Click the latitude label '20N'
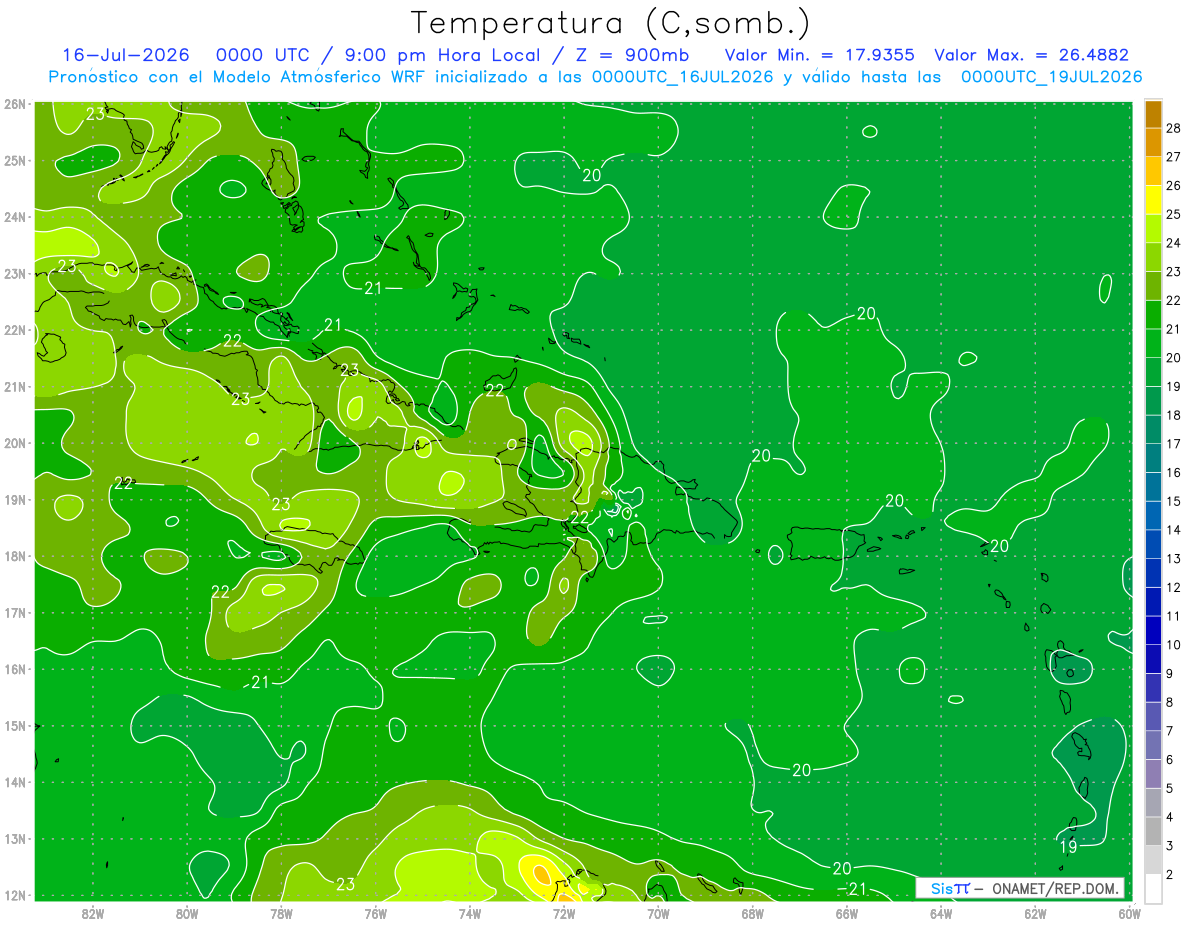 pos(14,443)
